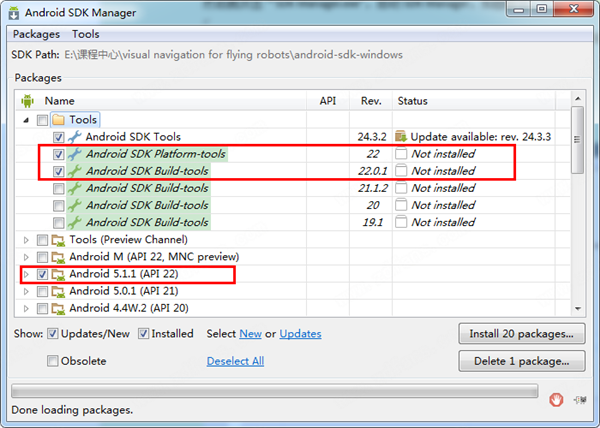Image resolution: width=600 pixels, height=428 pixels.
Task: Click the Tools folder icon
Action: tap(59, 120)
